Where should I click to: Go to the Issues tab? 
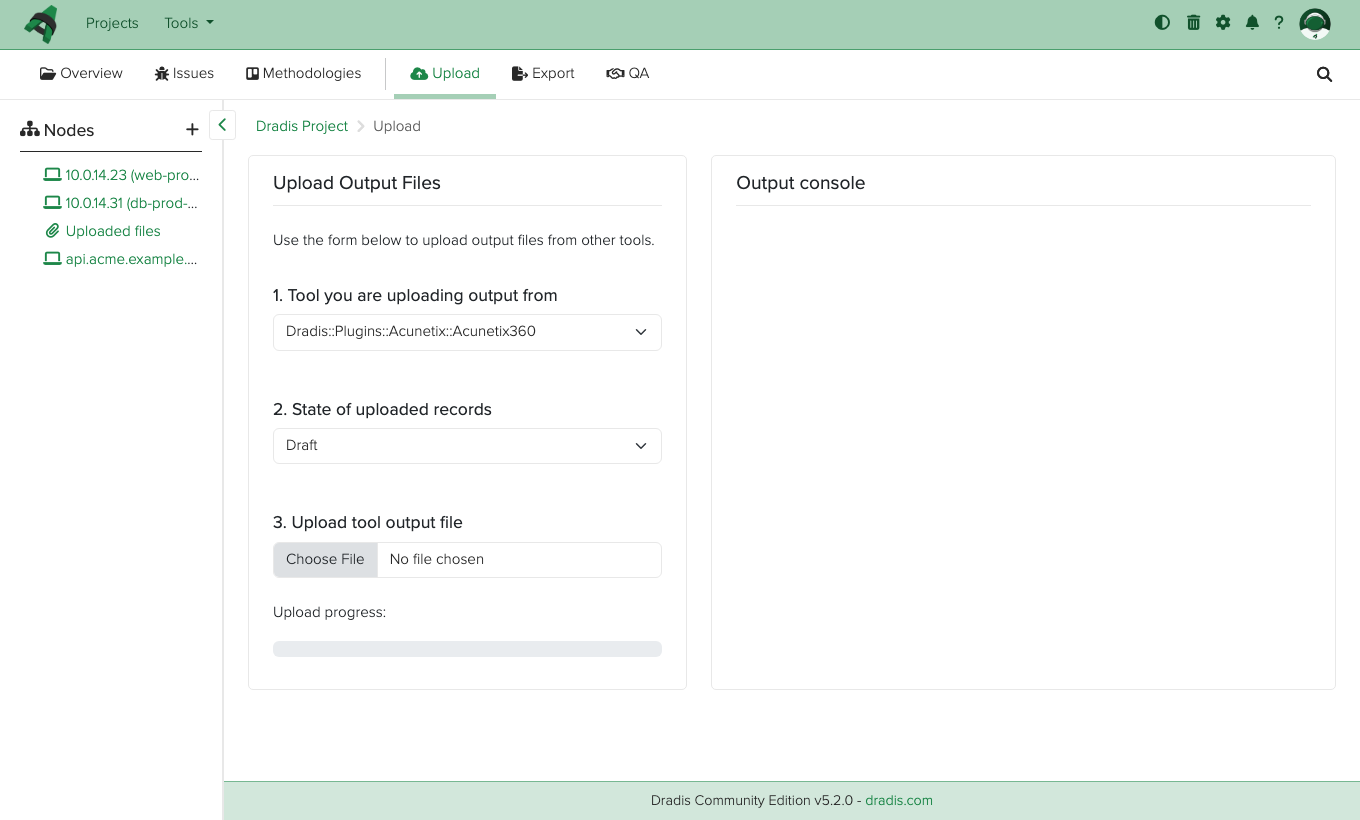pyautogui.click(x=184, y=73)
